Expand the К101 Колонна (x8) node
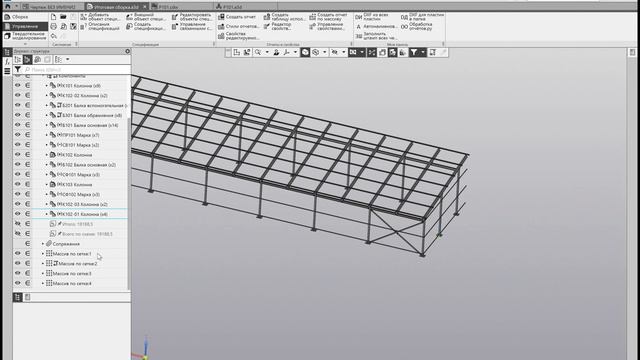 tap(47, 86)
